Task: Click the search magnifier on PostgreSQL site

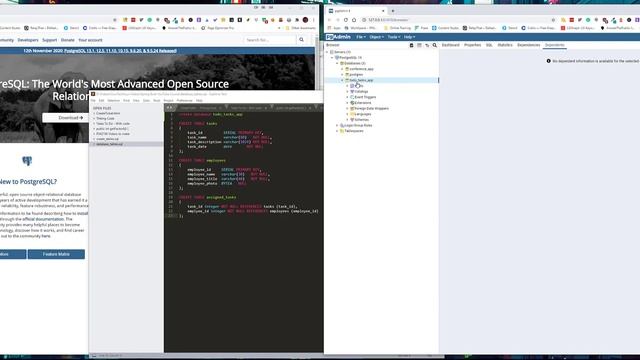Action: (x=302, y=40)
